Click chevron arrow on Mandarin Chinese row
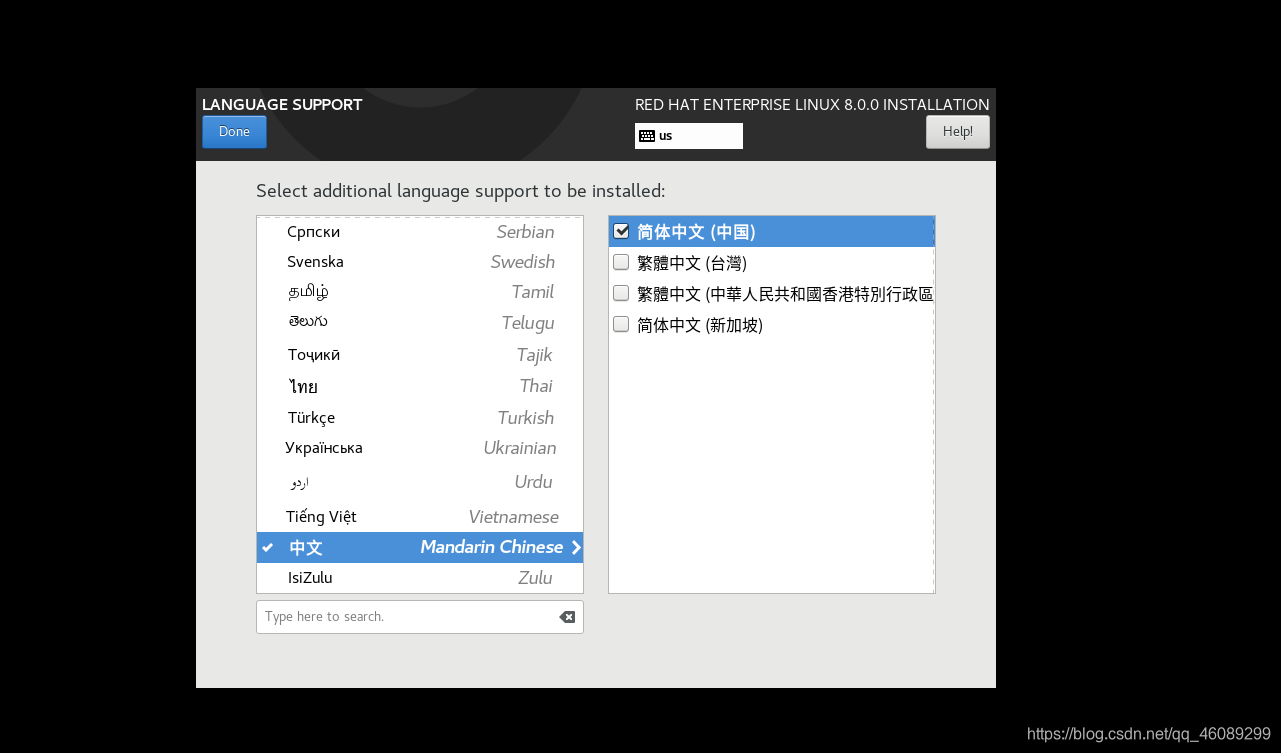1281x753 pixels. [x=576, y=548]
